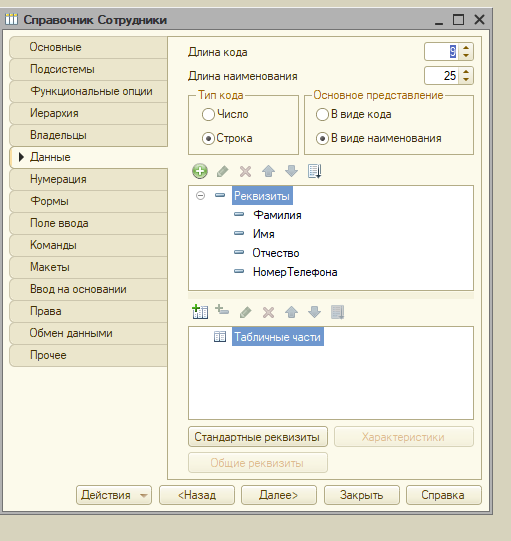
Task: Open the Формы tab
Action: (89, 201)
